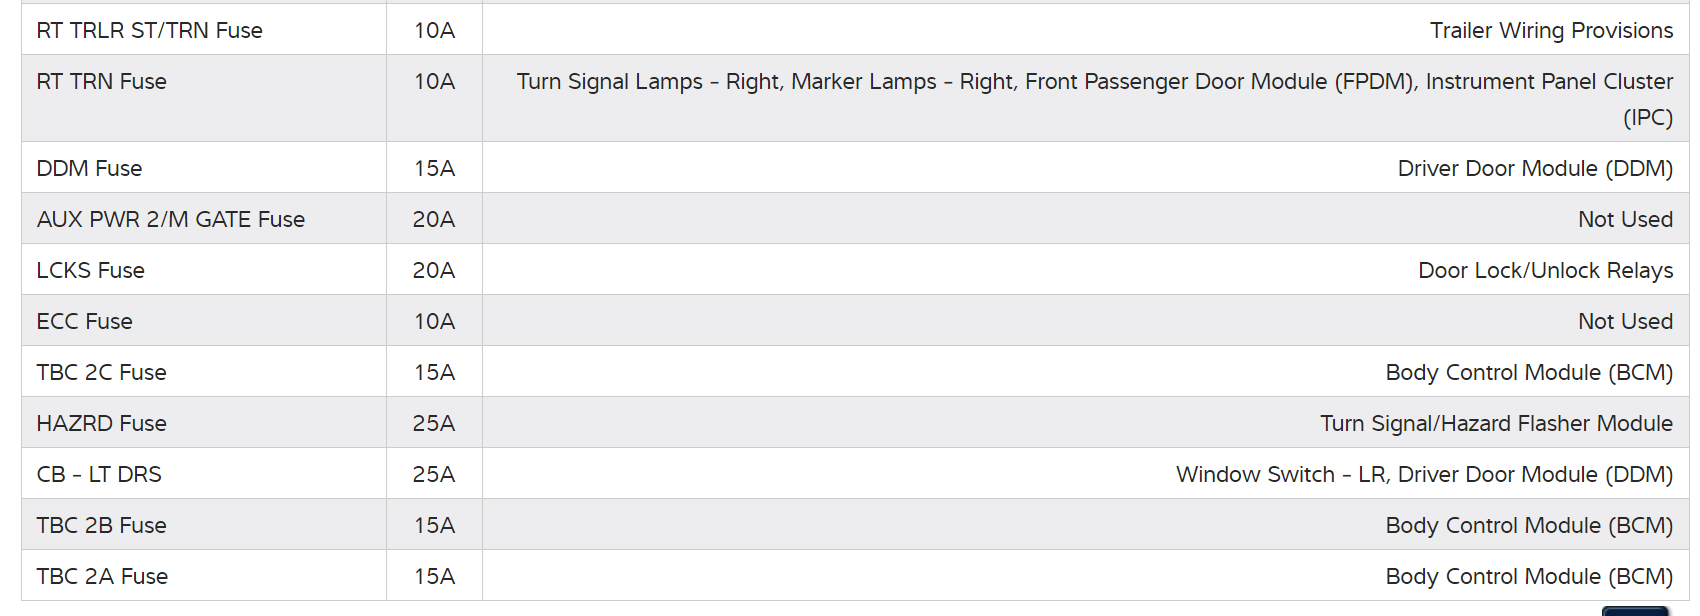Select the RT TRN Fuse name cell
The width and height of the screenshot is (1700, 616).
(x=102, y=82)
